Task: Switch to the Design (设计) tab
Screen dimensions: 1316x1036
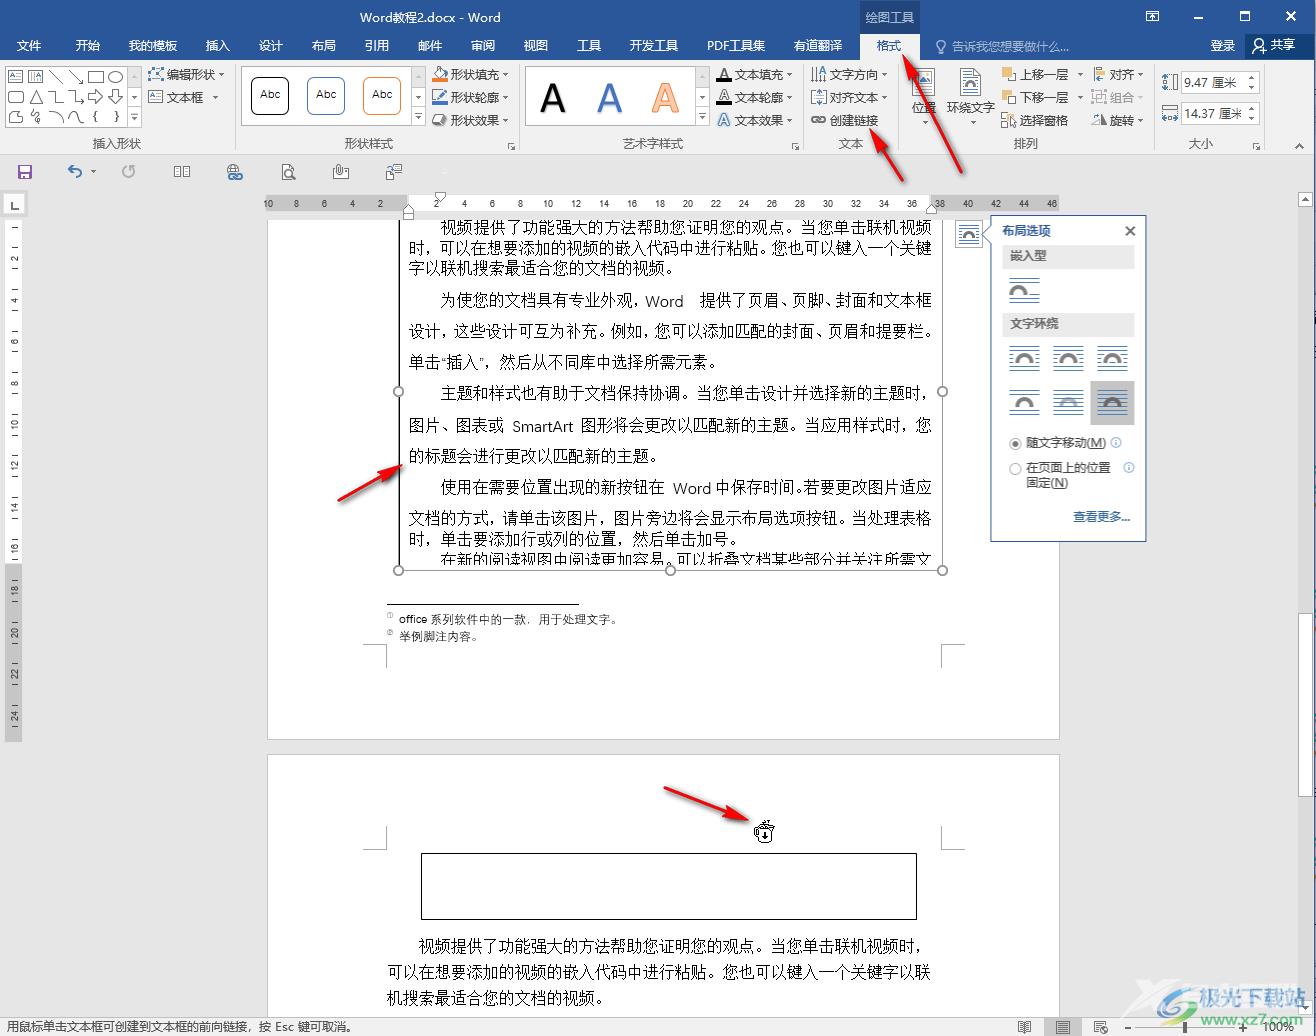Action: [x=270, y=46]
